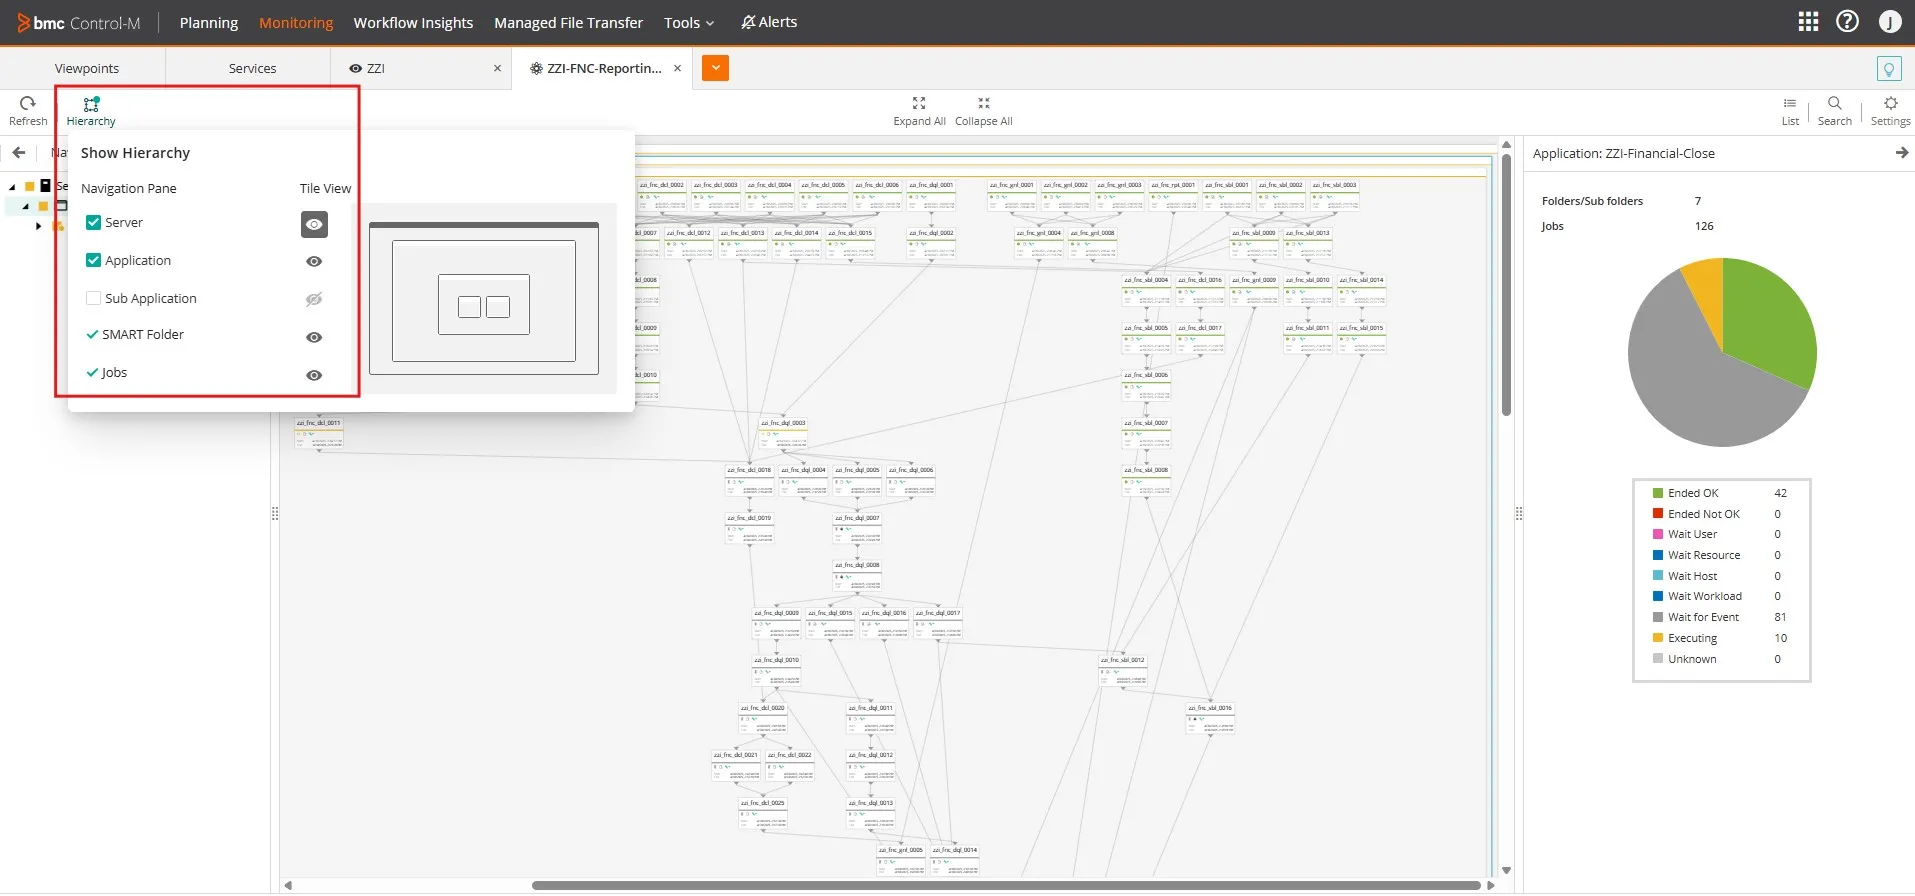Click the Jobs hierarchy label

pos(114,373)
